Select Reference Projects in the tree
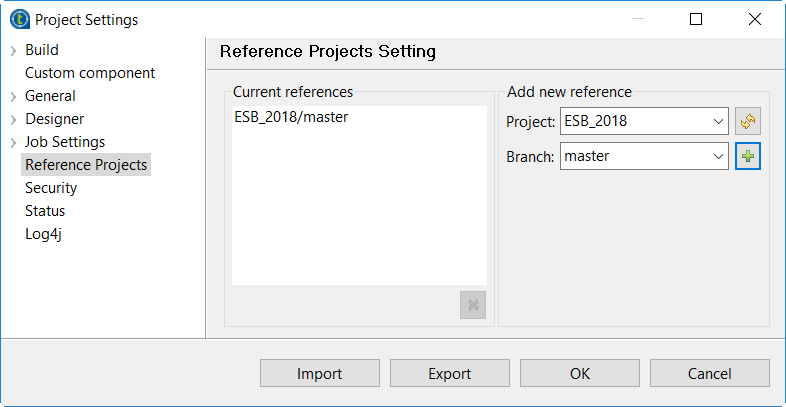 (86, 165)
